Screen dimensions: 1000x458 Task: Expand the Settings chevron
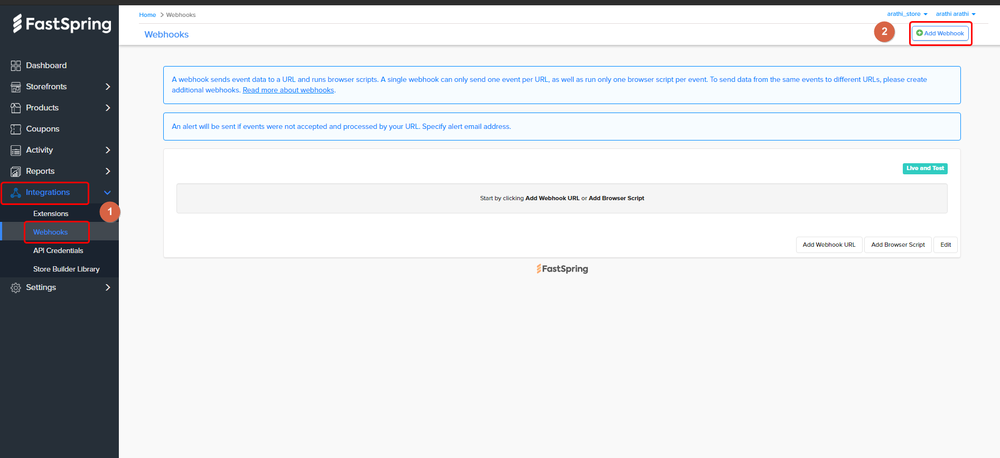tap(107, 288)
